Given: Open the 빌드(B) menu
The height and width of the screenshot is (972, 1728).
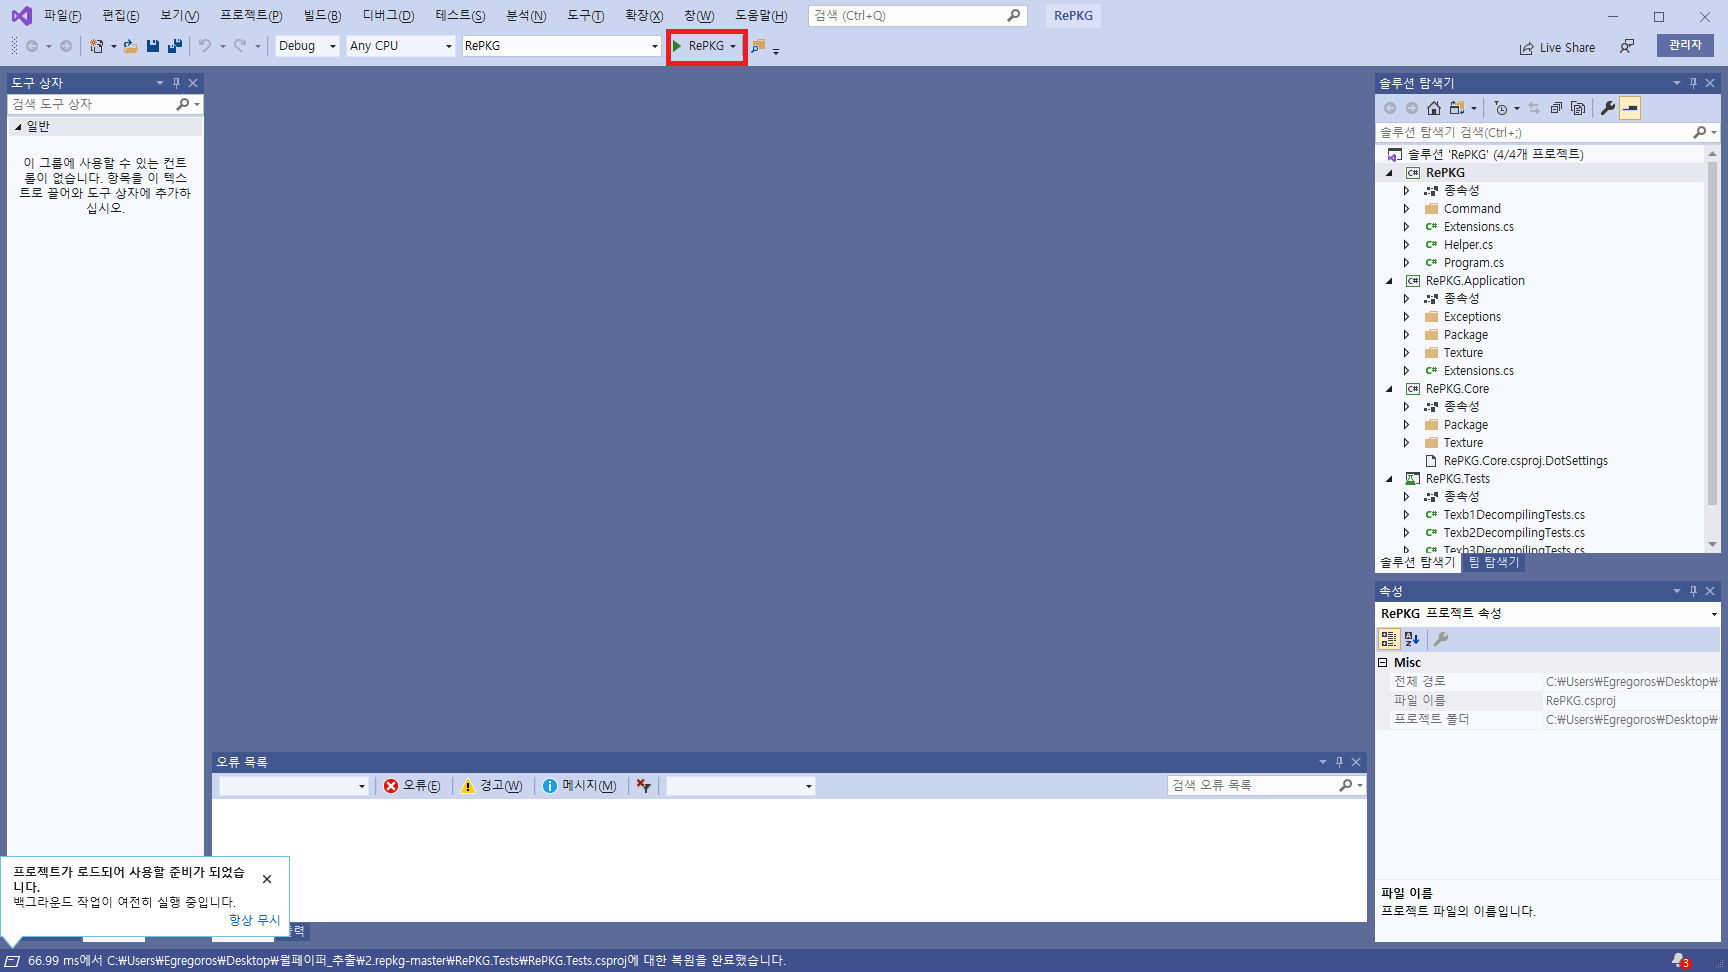Looking at the screenshot, I should point(322,16).
